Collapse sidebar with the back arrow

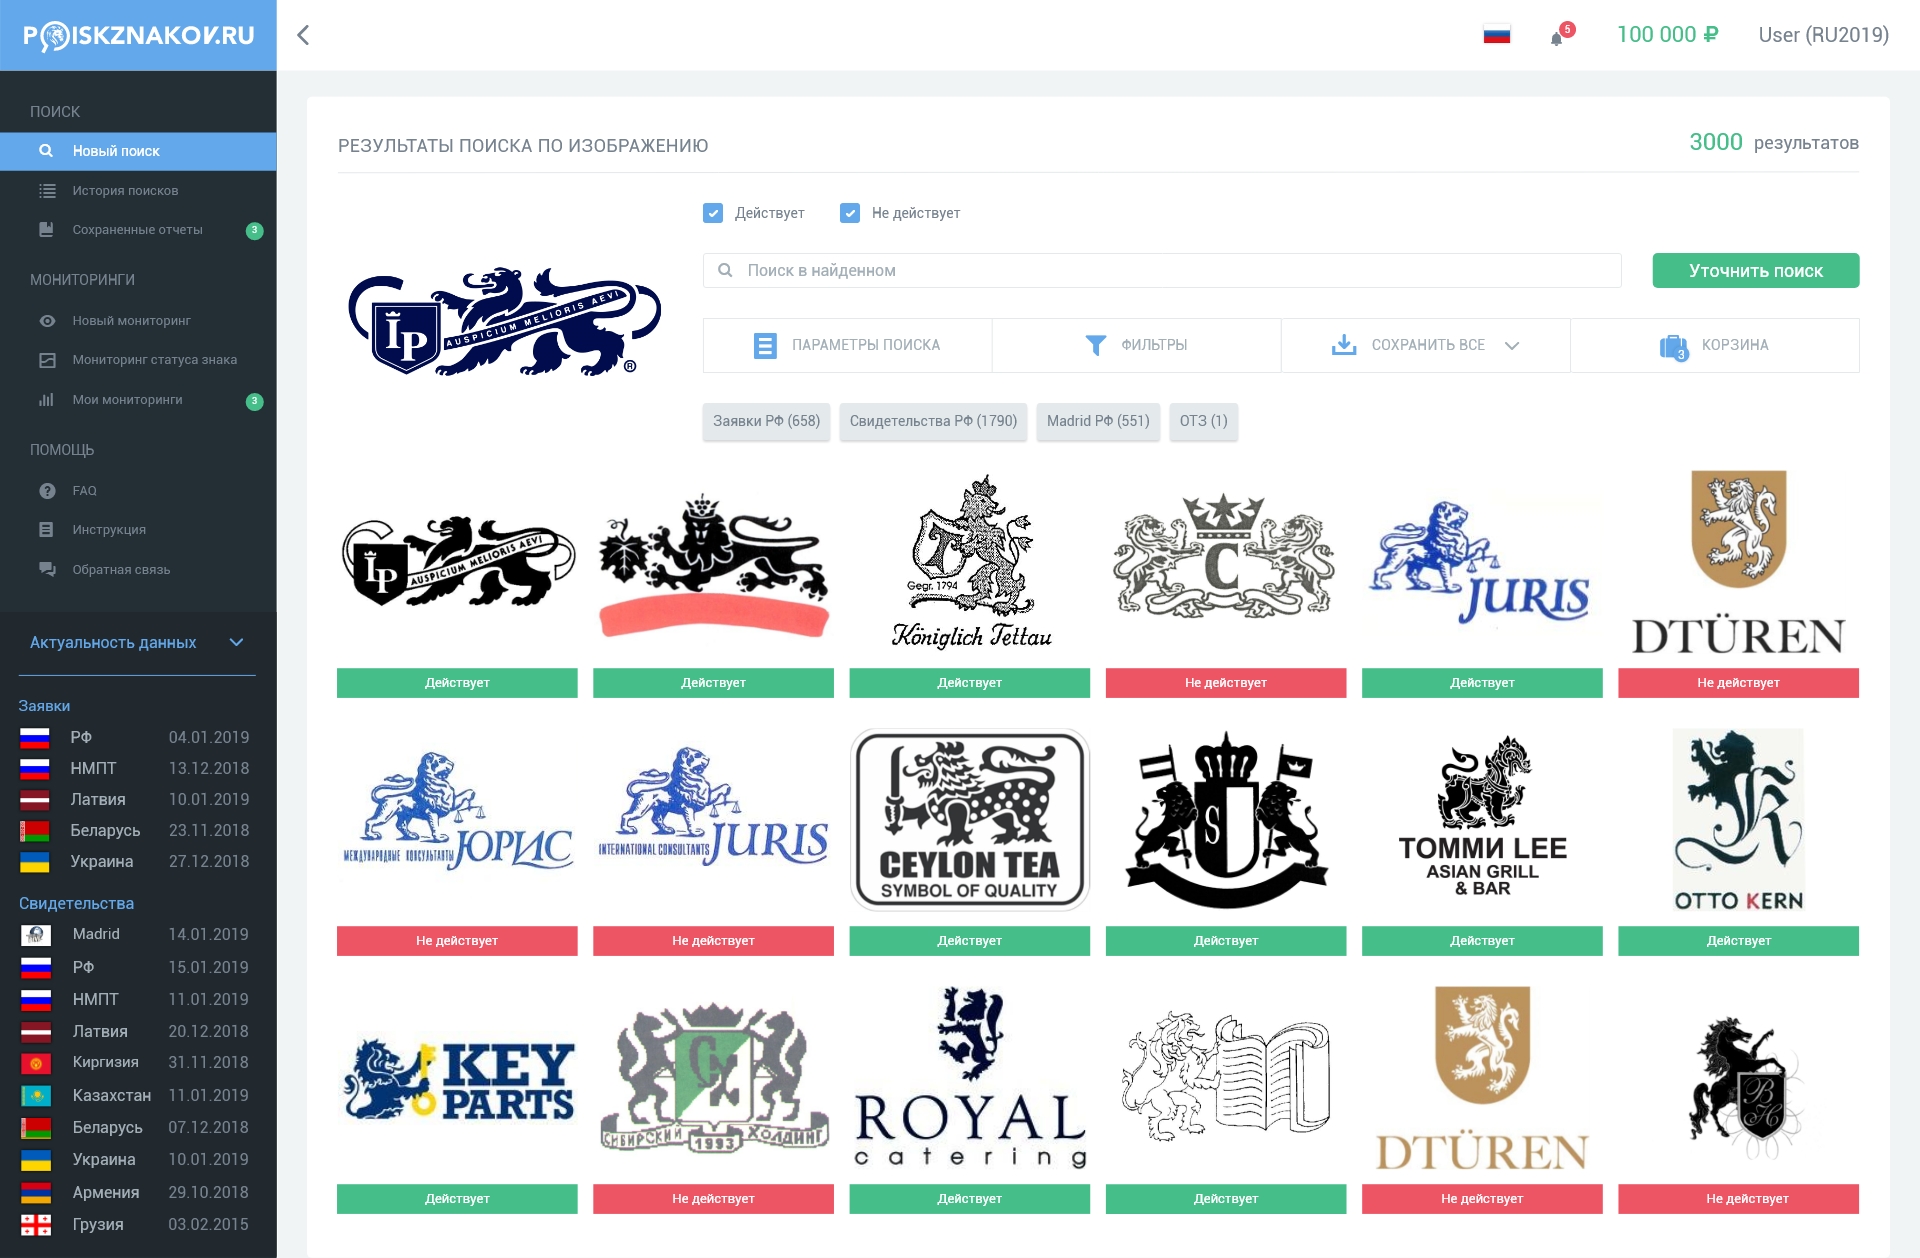pyautogui.click(x=303, y=35)
